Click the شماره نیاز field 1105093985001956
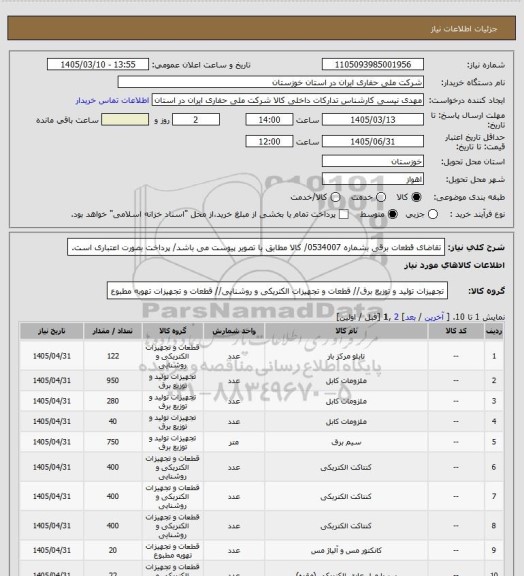Screen dimensions: 524x576 pos(373,64)
